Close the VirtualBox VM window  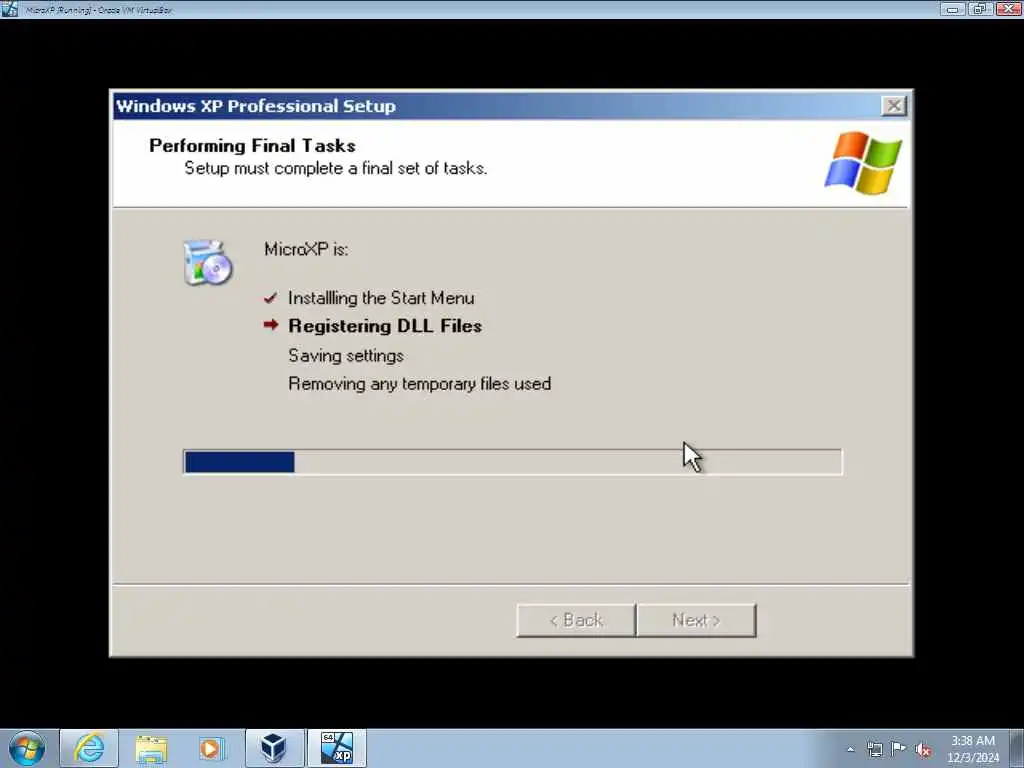pyautogui.click(x=1008, y=9)
